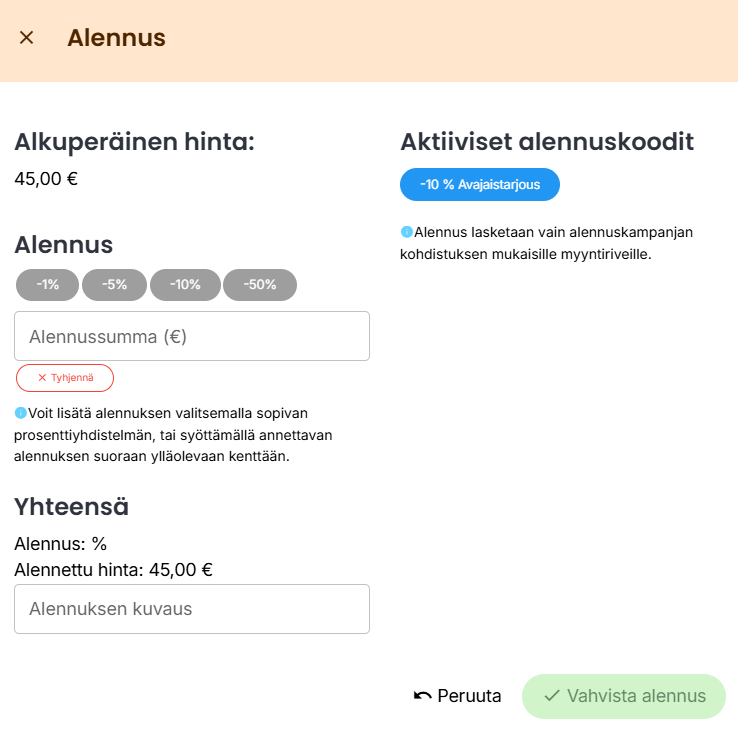Choose the -50% discount chip

(x=260, y=285)
